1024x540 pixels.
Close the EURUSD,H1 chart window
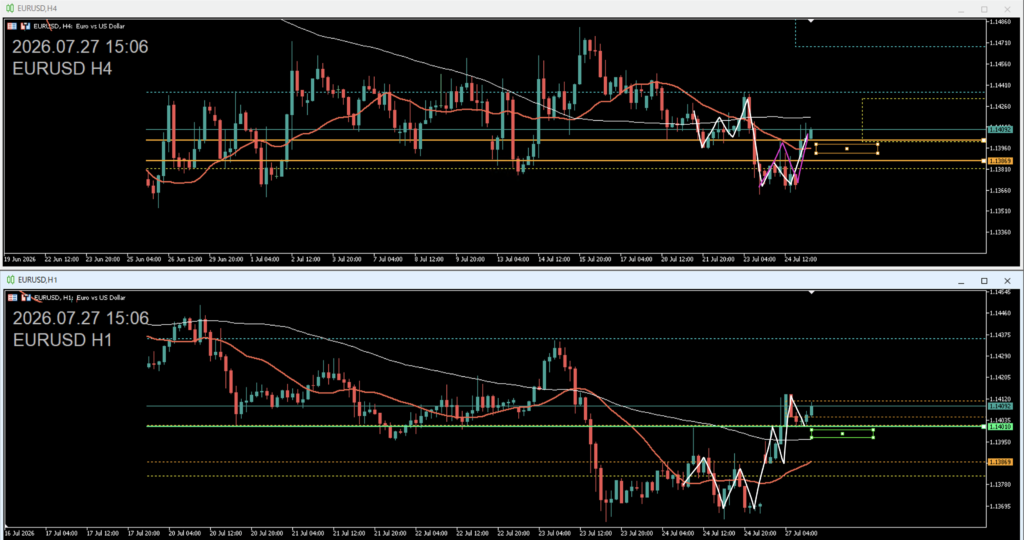tap(1007, 281)
